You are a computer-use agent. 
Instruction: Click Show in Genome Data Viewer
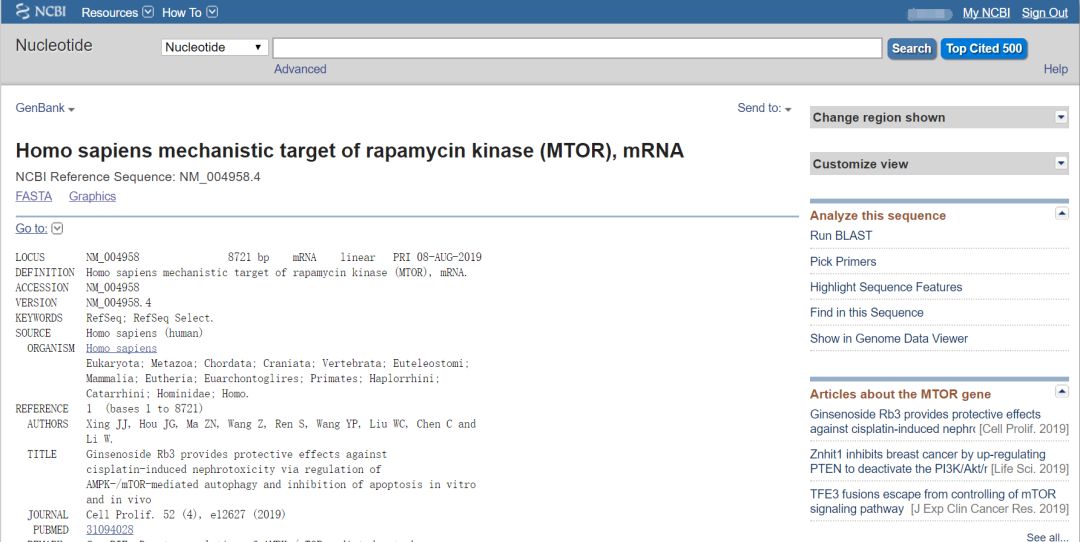[889, 339]
